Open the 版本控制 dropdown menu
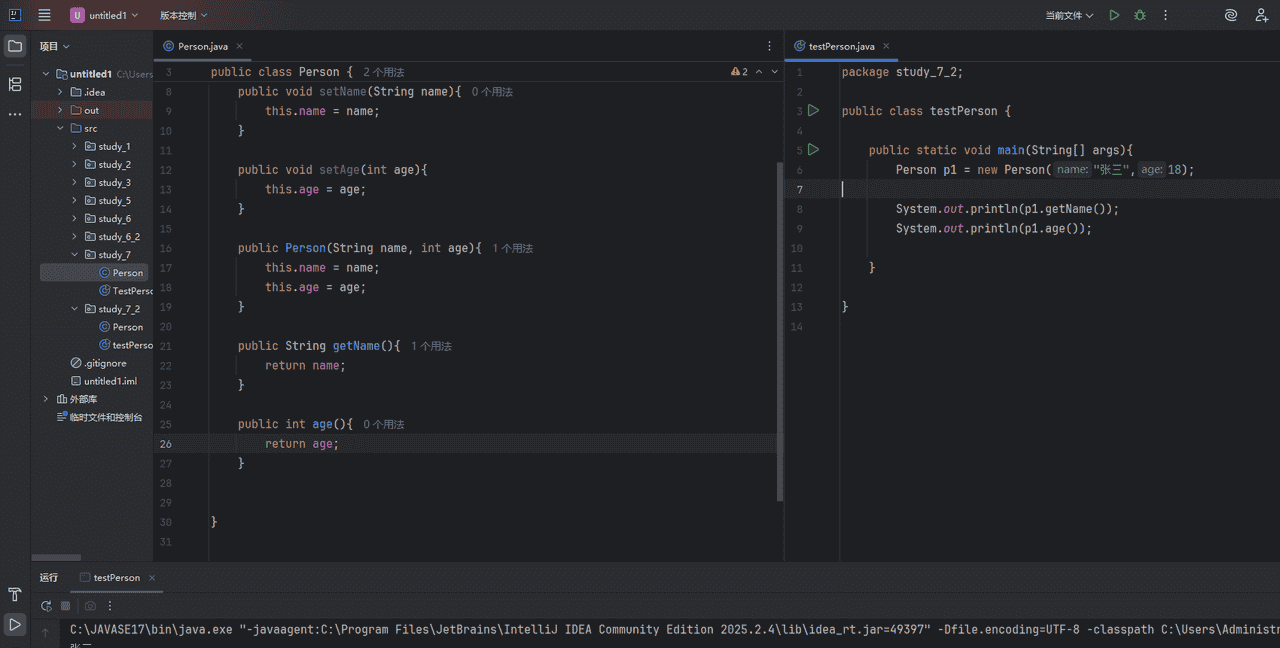This screenshot has width=1280, height=648. (x=184, y=15)
